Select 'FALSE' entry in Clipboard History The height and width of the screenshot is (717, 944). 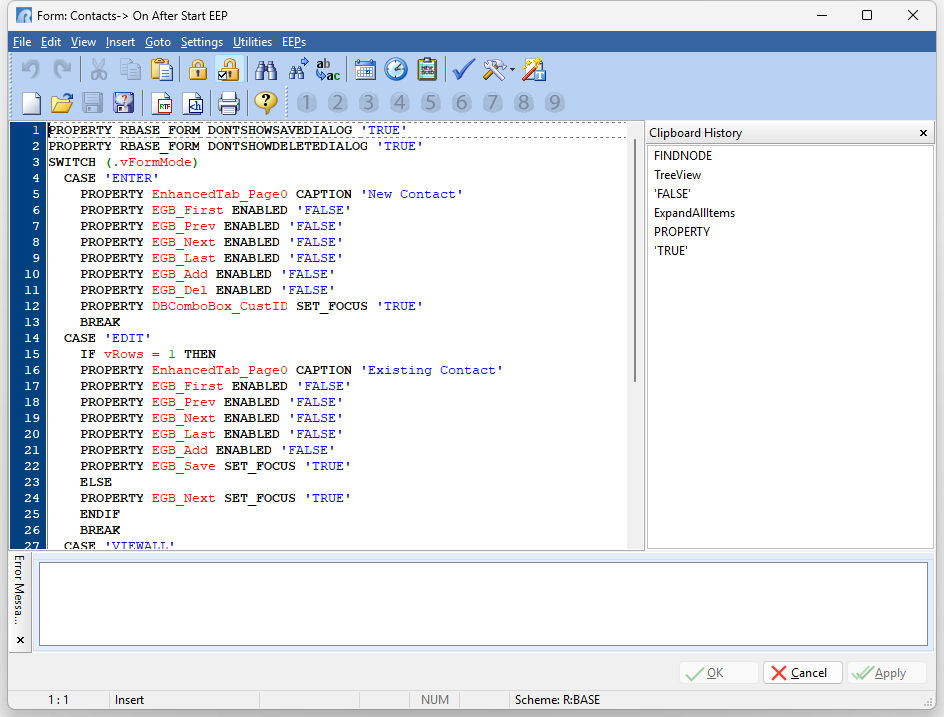672,194
